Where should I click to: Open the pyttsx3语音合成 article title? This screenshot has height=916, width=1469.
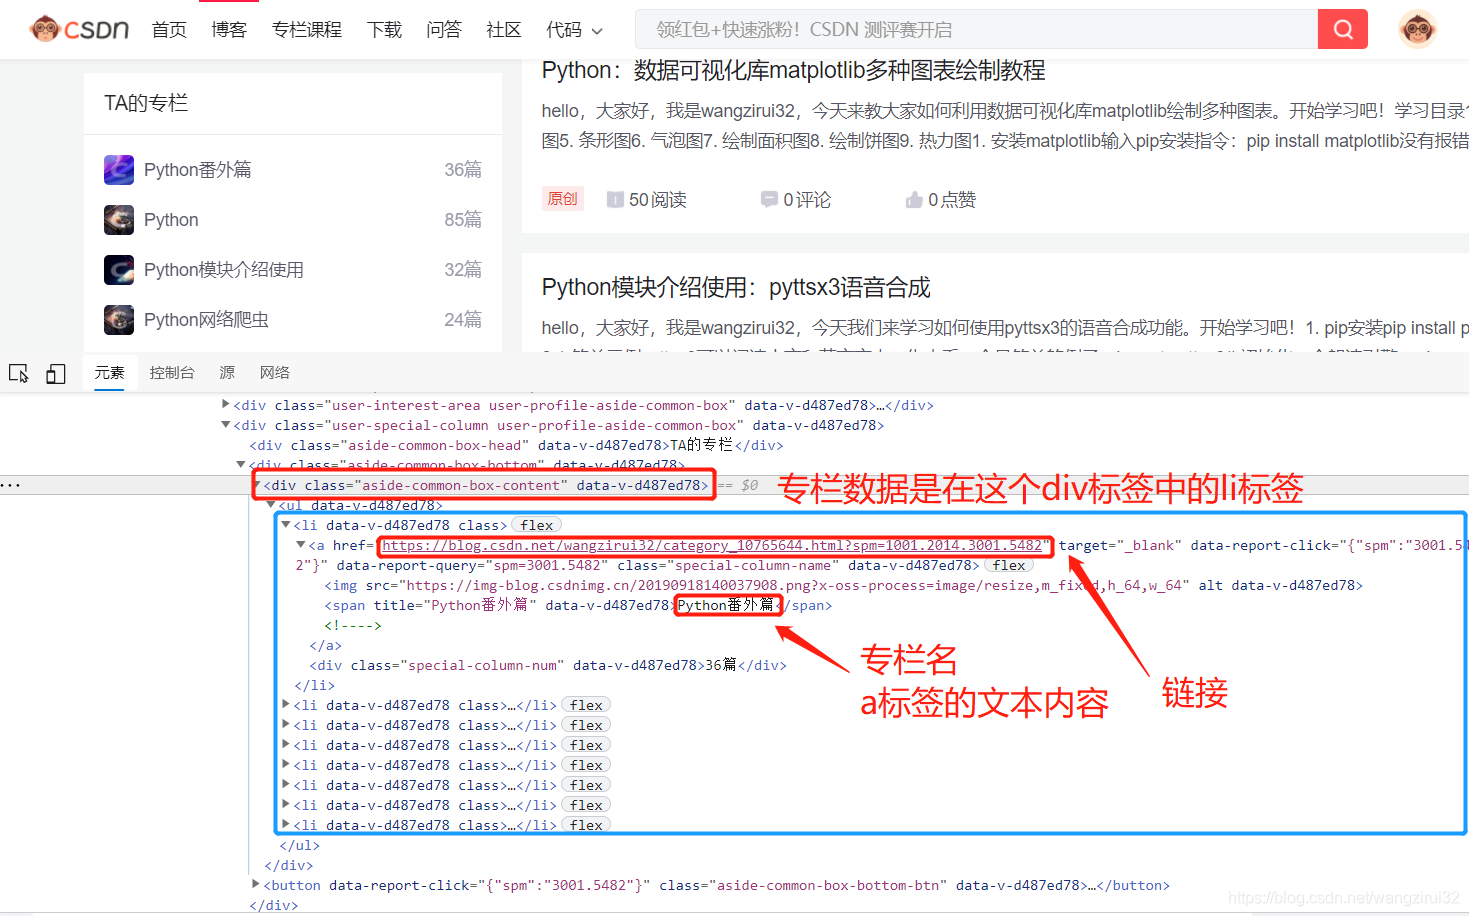coord(736,288)
